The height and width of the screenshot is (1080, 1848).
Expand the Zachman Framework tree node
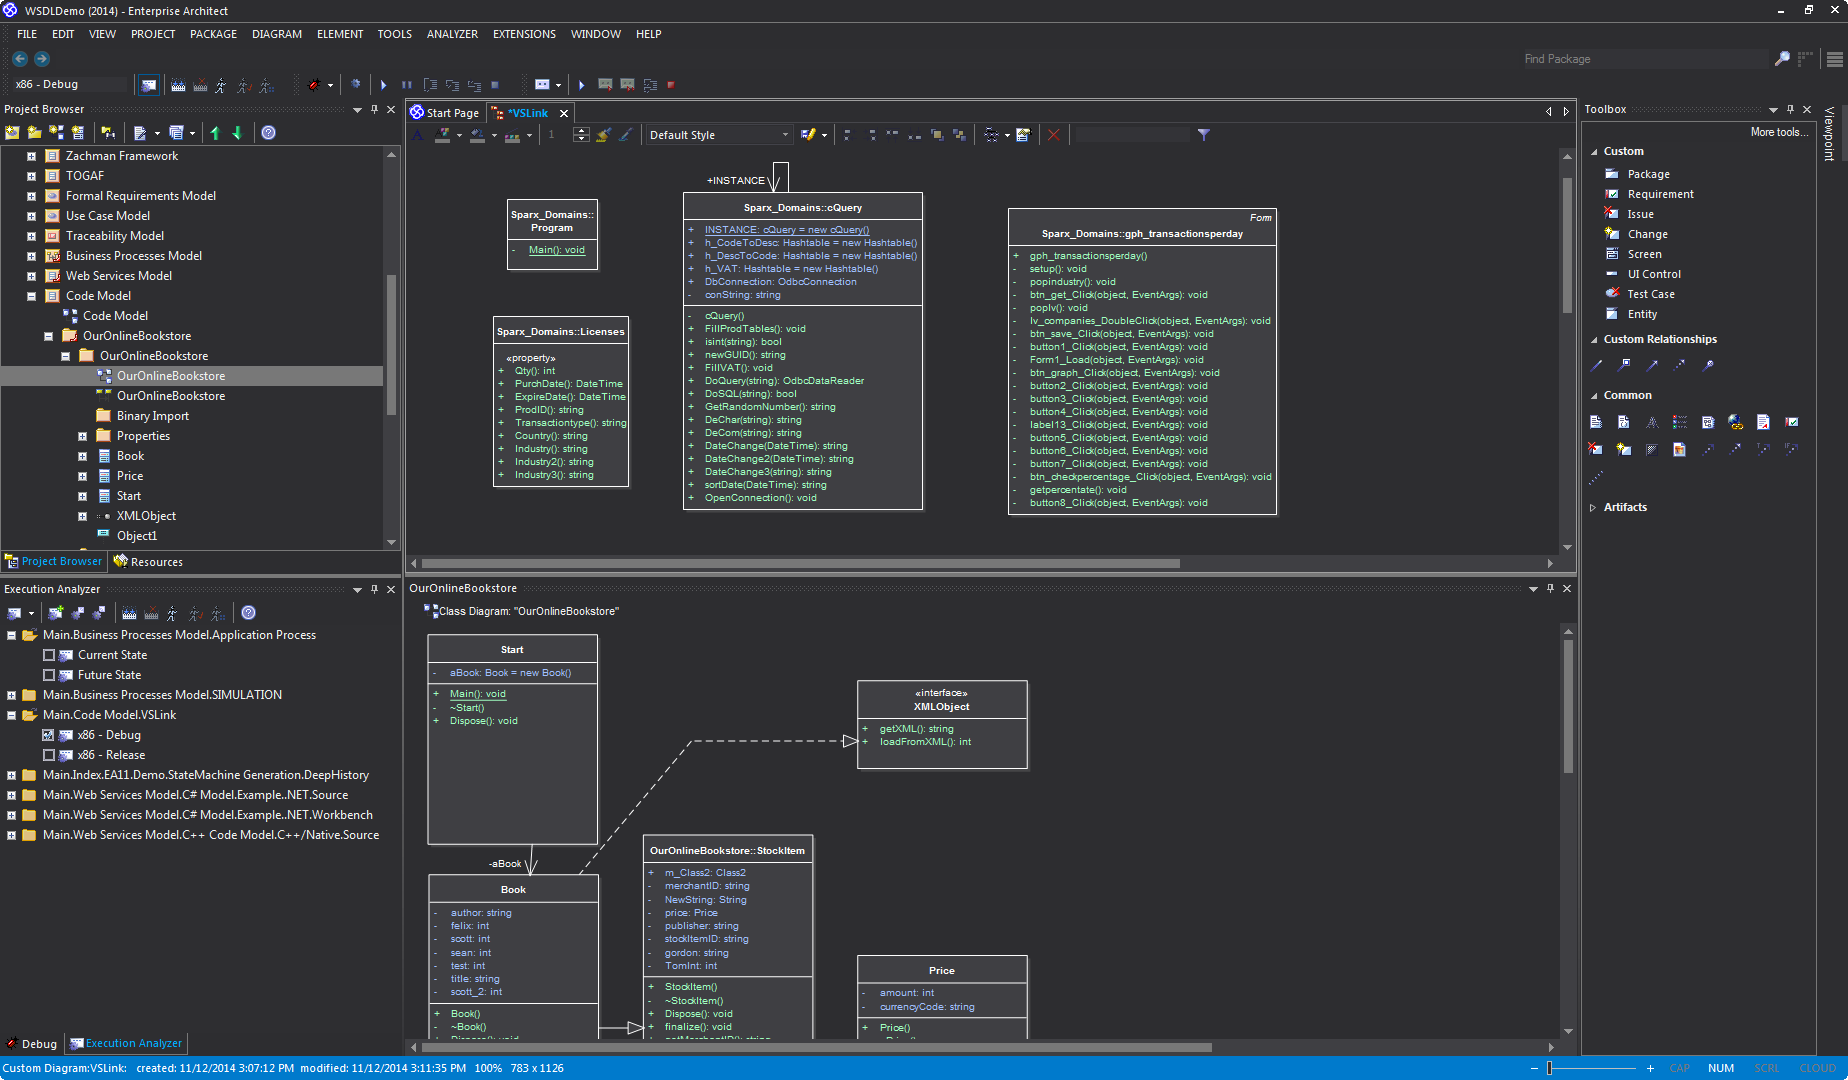pyautogui.click(x=31, y=156)
